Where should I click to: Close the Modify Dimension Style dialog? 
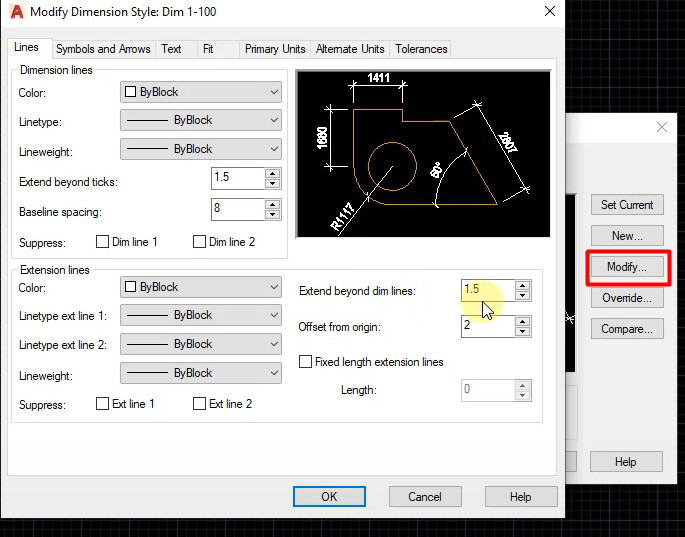550,11
